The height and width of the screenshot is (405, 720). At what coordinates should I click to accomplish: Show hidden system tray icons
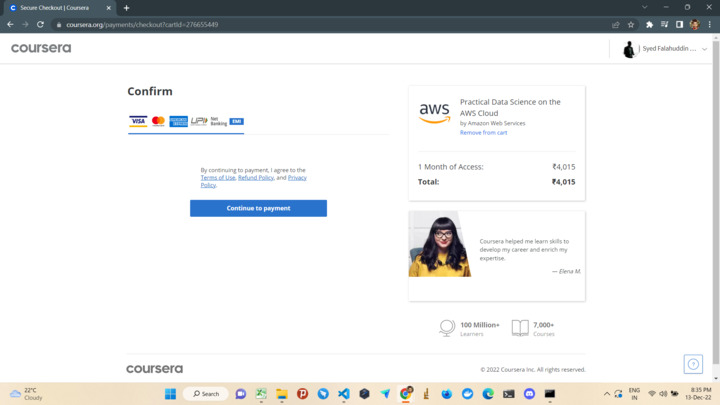[x=607, y=394]
